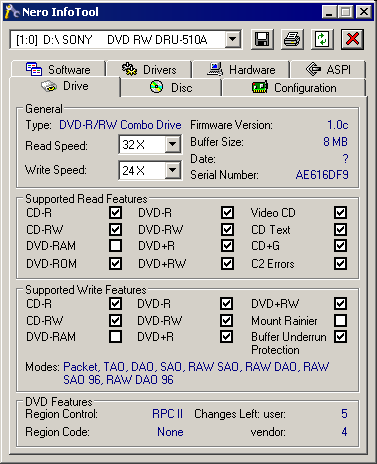The width and height of the screenshot is (377, 464).
Task: Click Region Control value RPC II
Action: point(167,414)
